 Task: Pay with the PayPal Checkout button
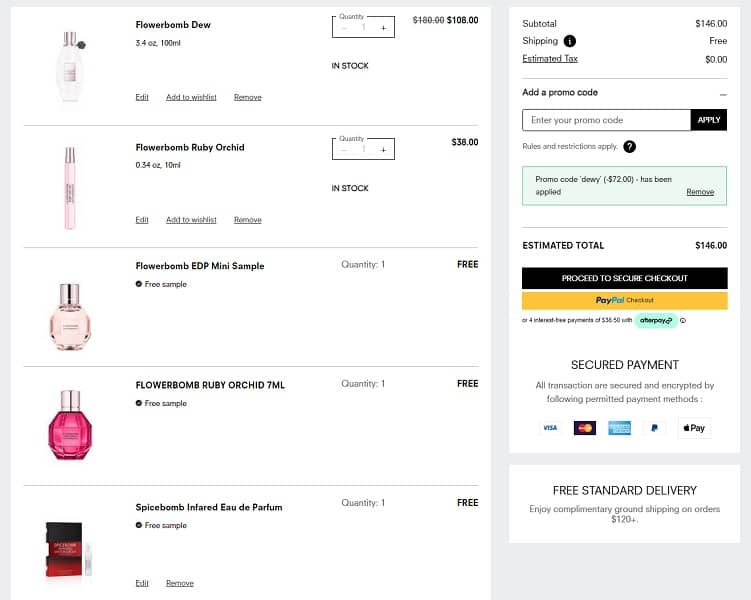(624, 300)
